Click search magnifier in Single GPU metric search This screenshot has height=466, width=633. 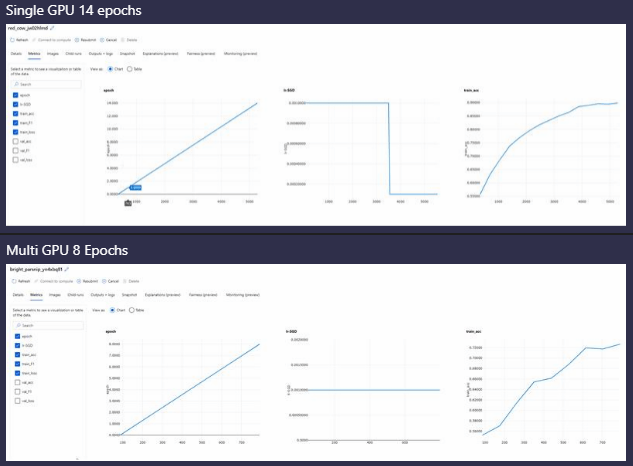17,84
